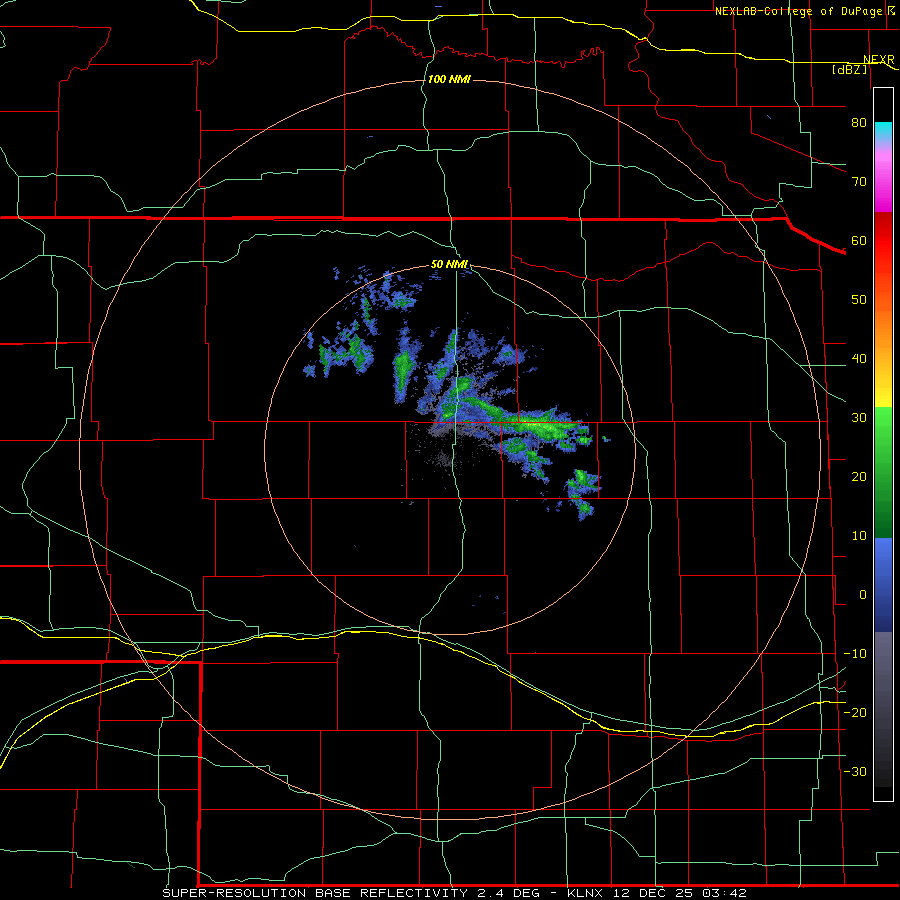This screenshot has width=900, height=900.
Task: Click the NEXR label above the color scale
Action: click(x=879, y=60)
